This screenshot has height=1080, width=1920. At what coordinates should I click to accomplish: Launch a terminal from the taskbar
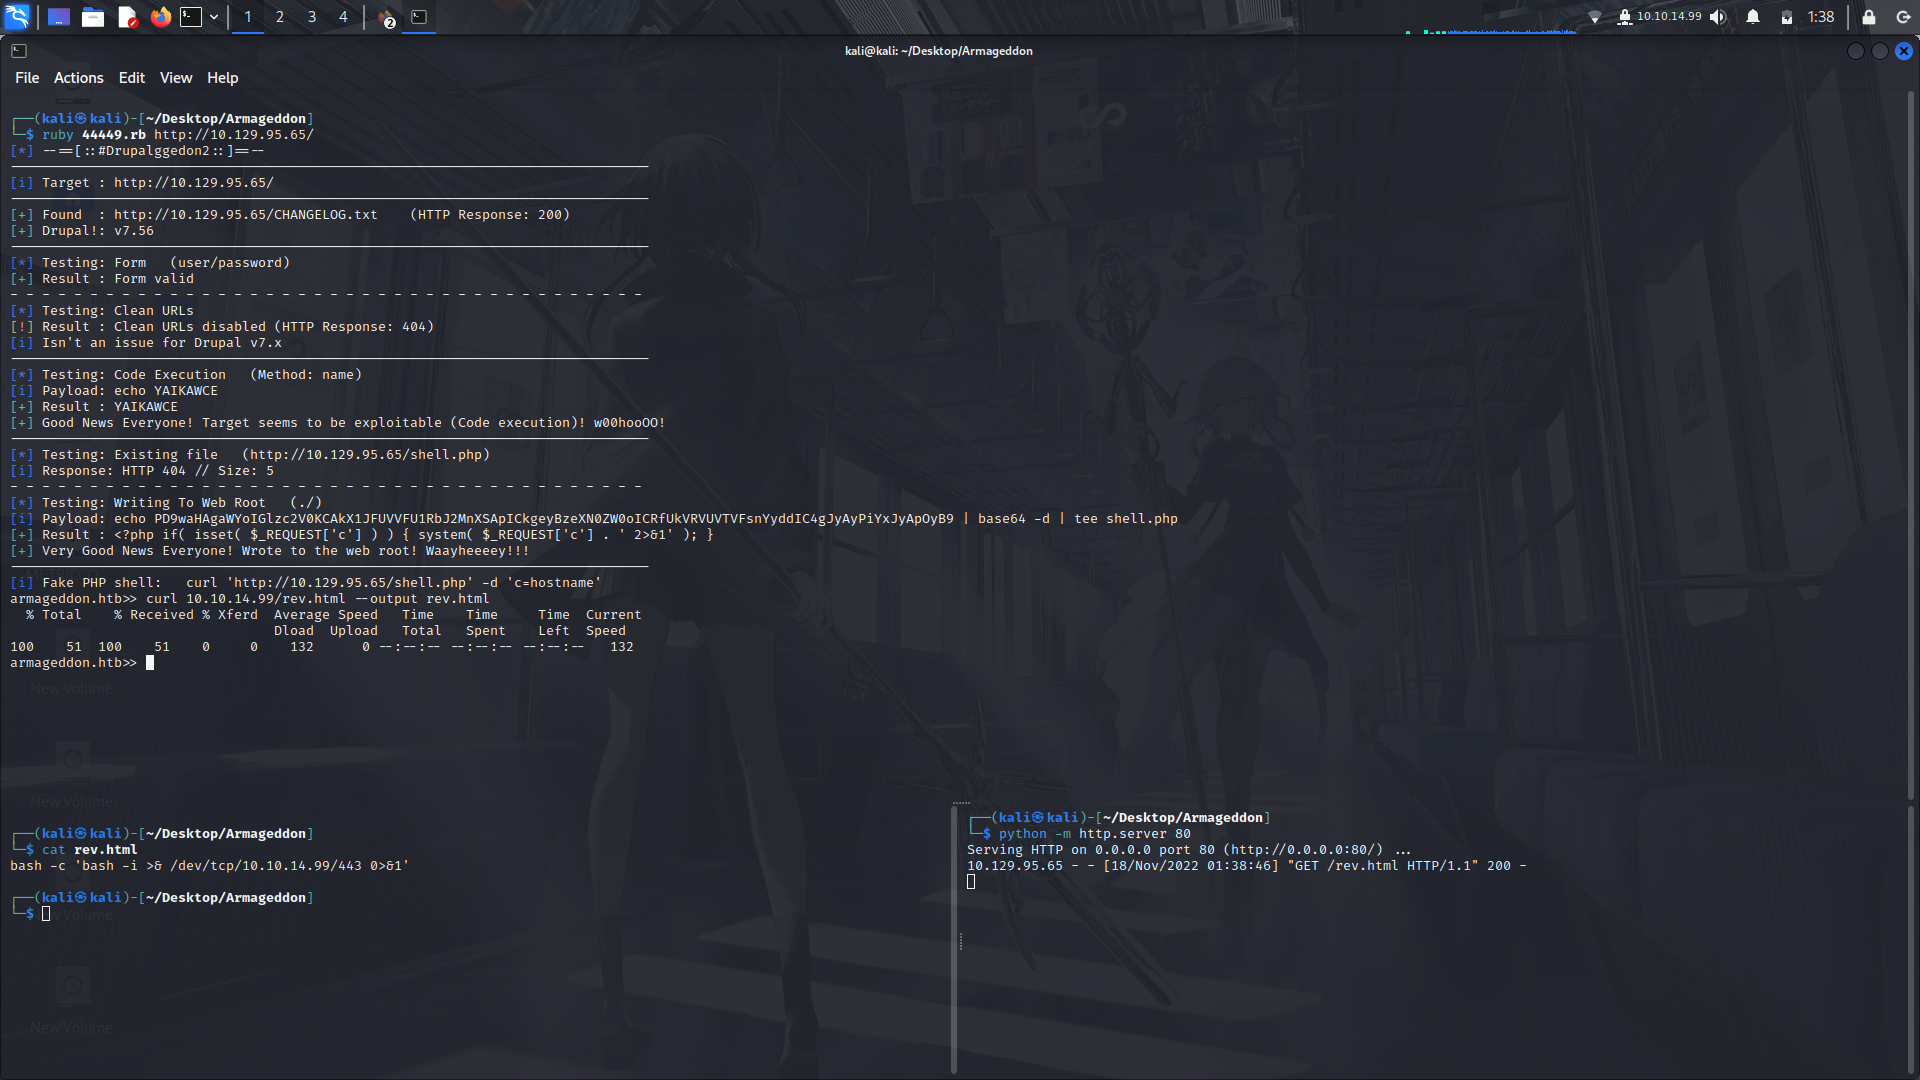point(191,17)
